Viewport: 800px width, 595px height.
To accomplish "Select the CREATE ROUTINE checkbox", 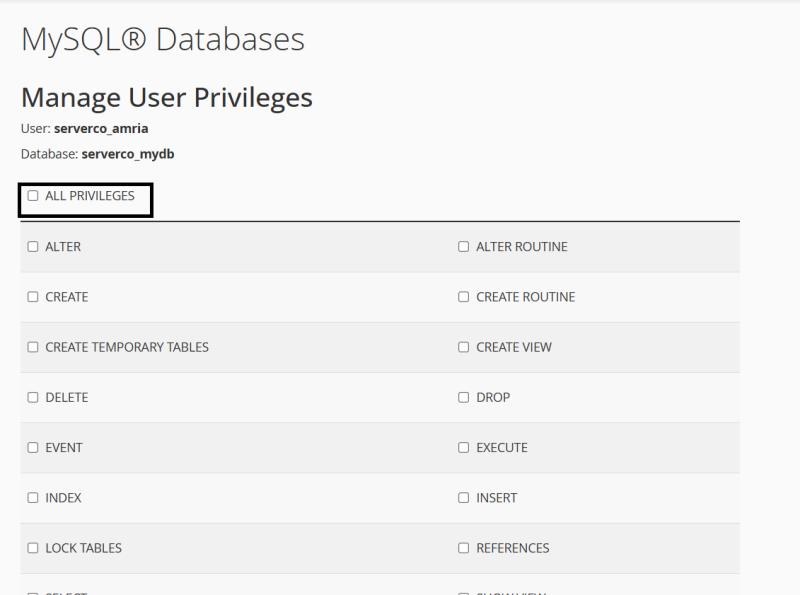I will 463,297.
